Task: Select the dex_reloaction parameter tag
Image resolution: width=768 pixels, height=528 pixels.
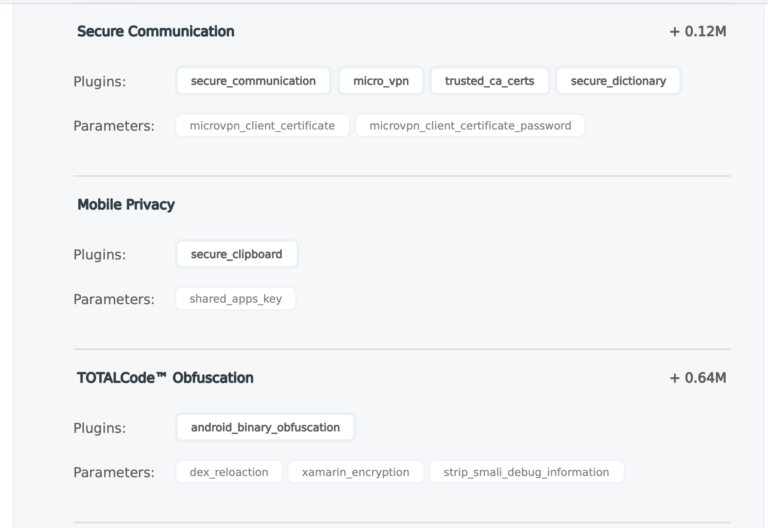Action: 229,472
